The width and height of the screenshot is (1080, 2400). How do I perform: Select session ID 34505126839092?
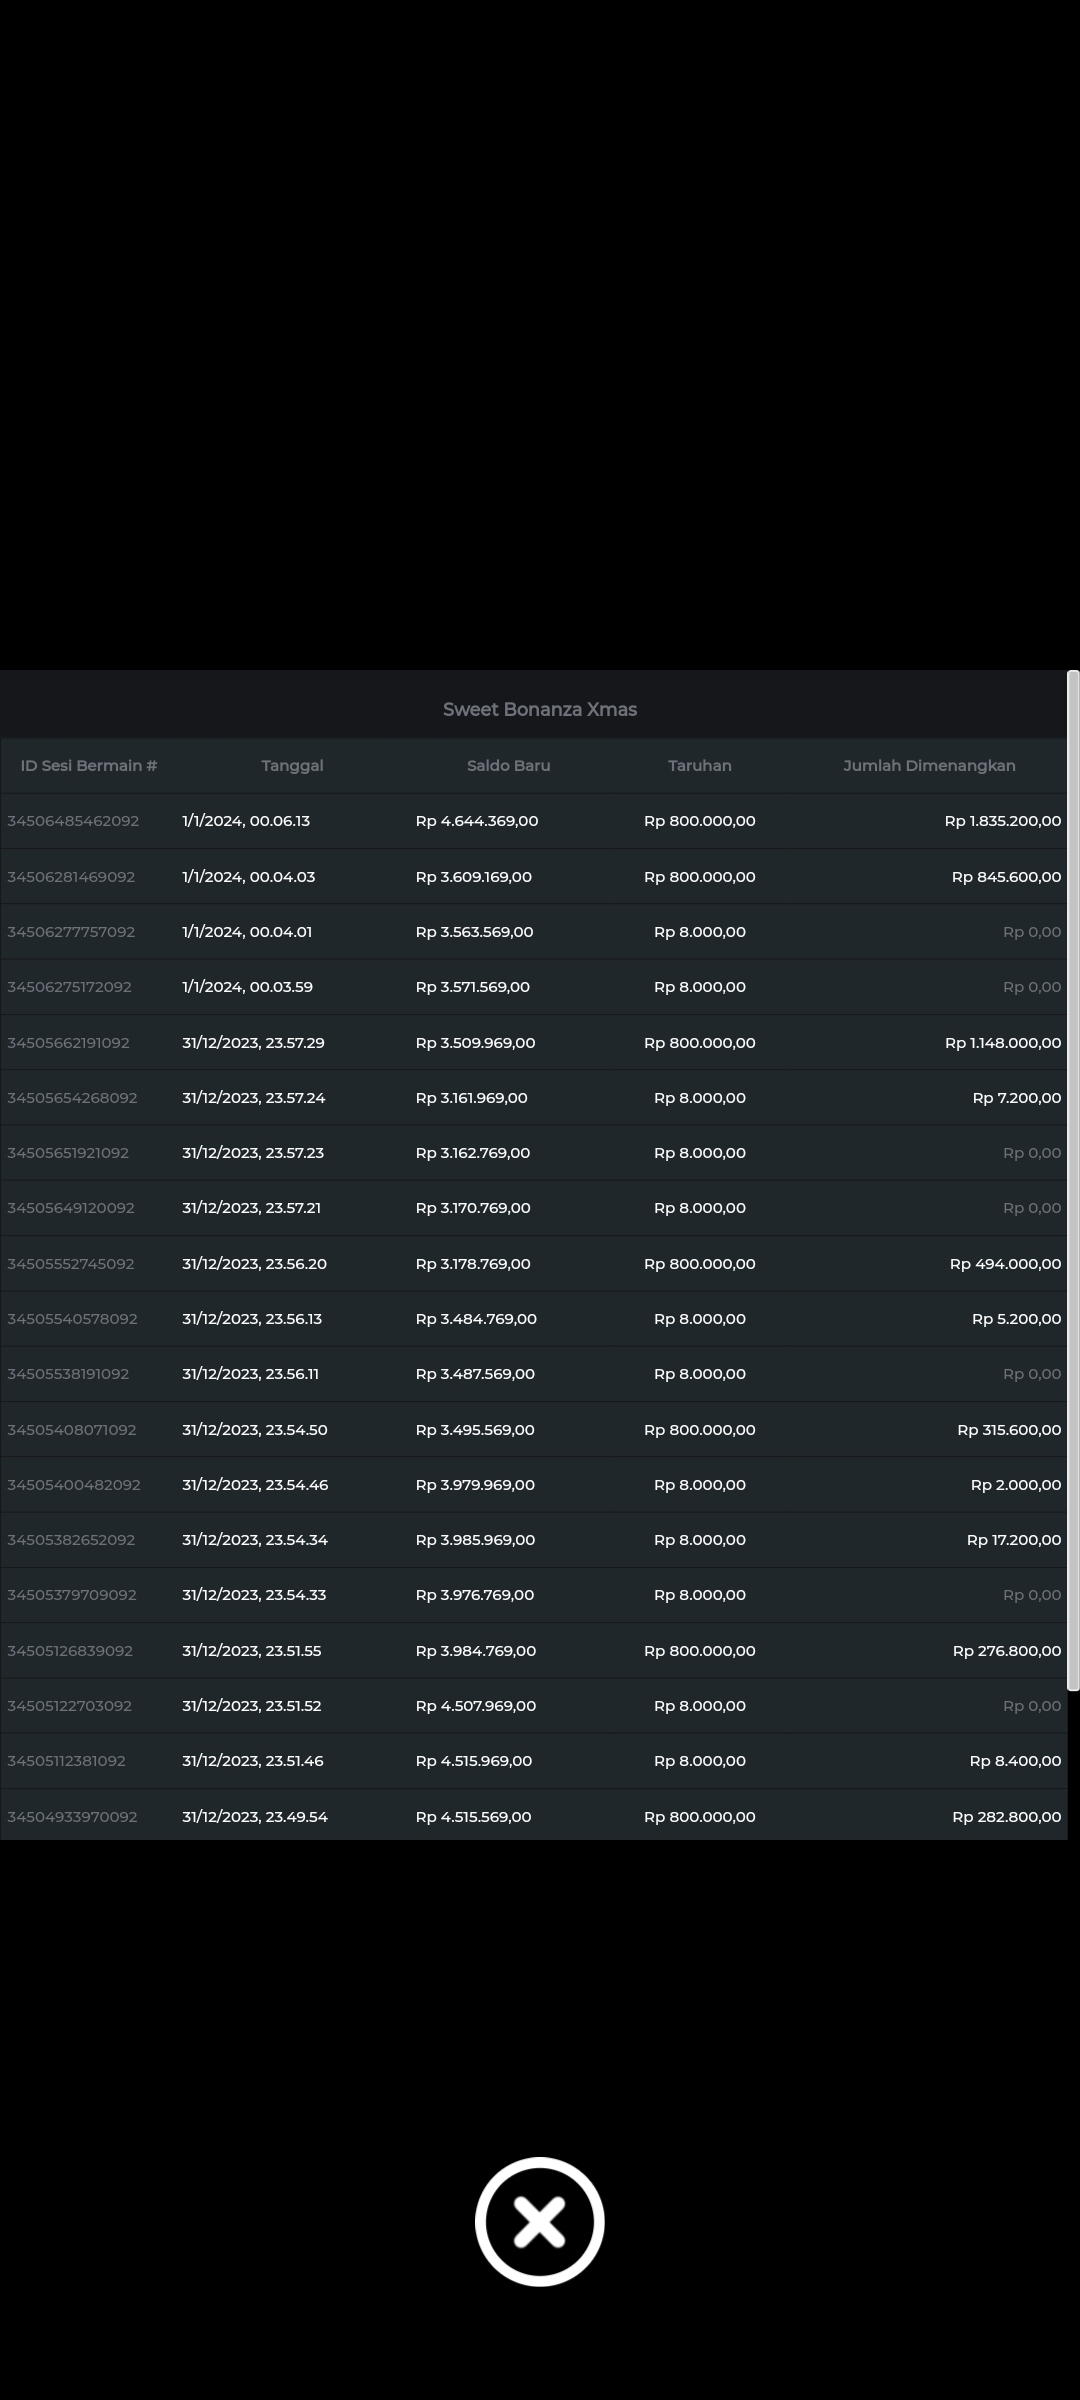tap(70, 1651)
